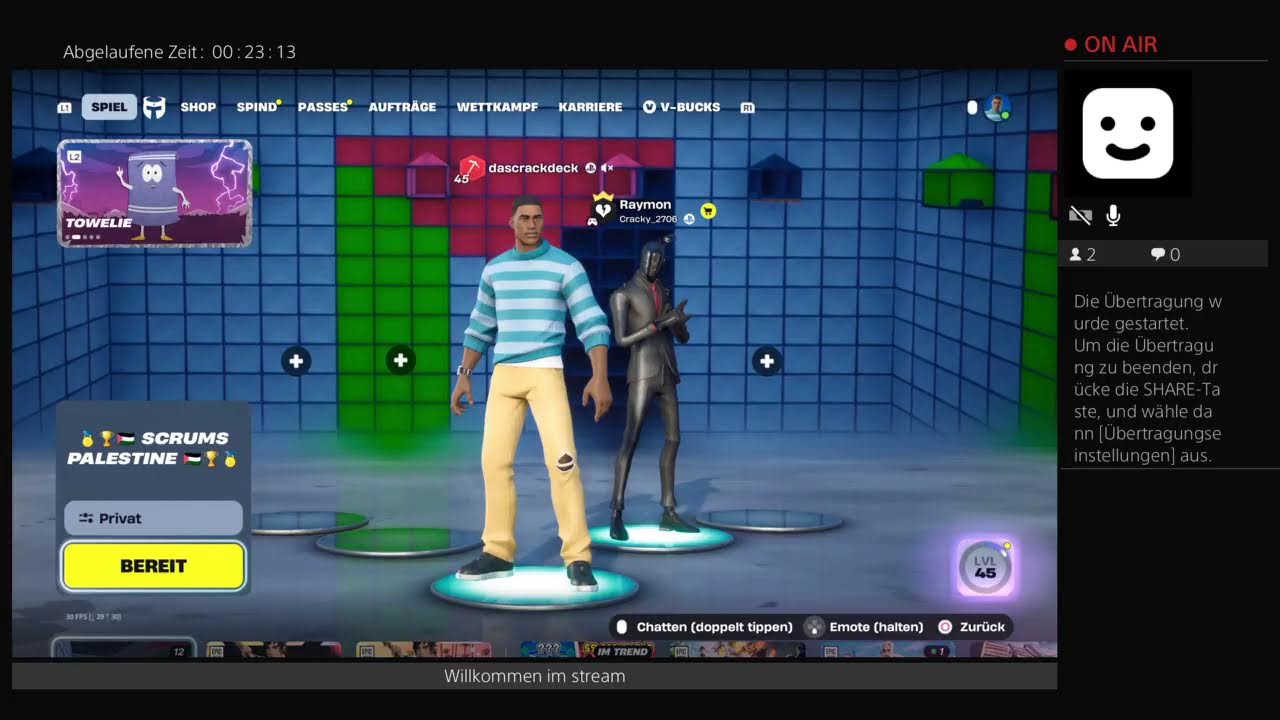Click the comments count bubble icon
The image size is (1280, 720).
pyautogui.click(x=1157, y=255)
